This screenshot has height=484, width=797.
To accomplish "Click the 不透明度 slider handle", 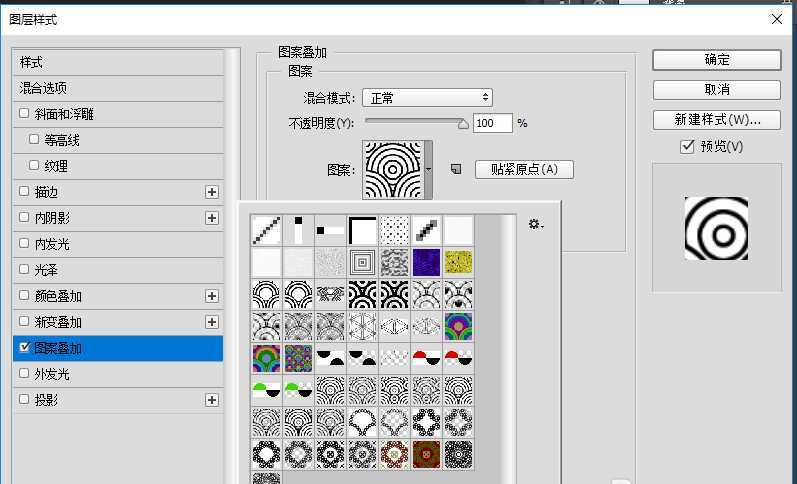I will tap(462, 124).
